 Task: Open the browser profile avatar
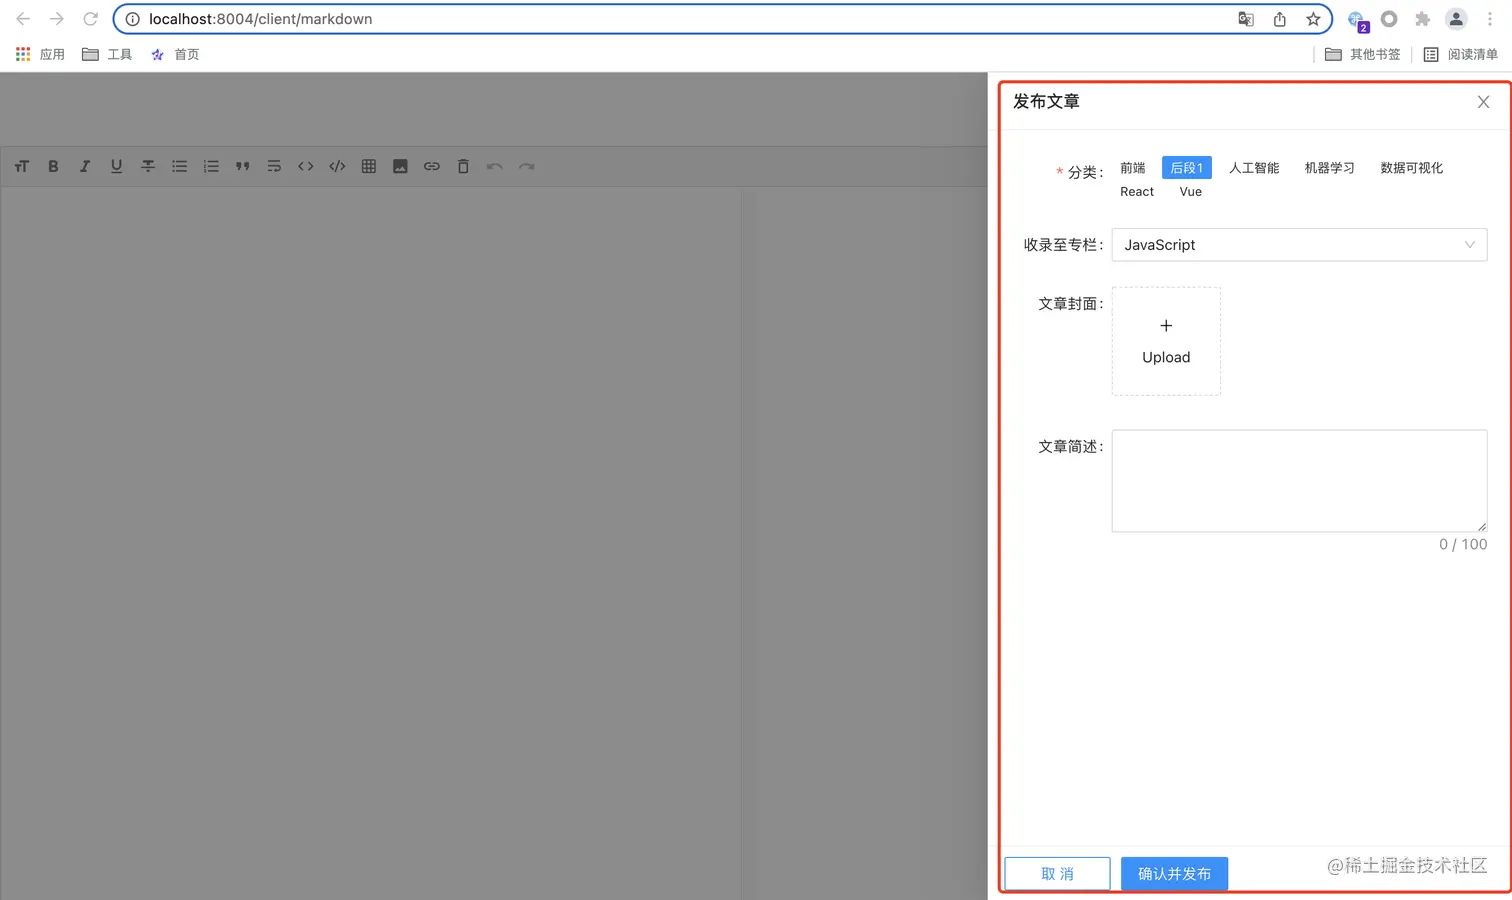1456,19
